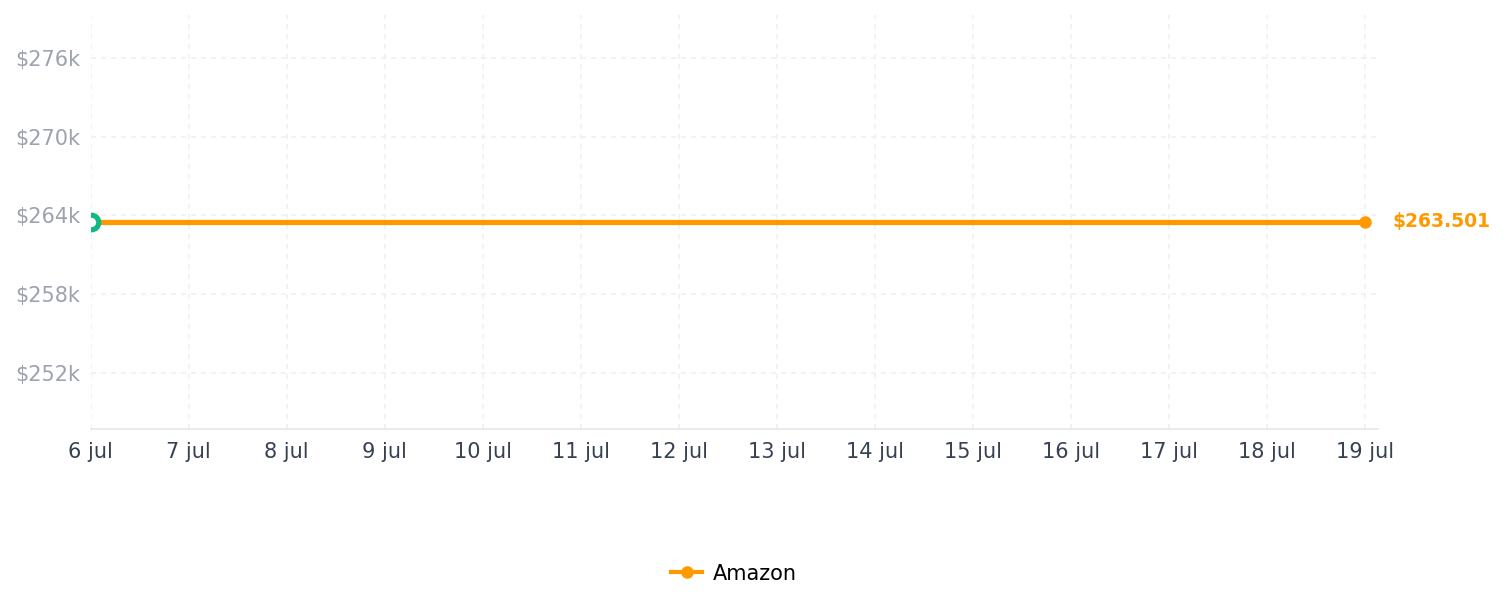1505x607 pixels.
Task: Select the 15 jul axis label
Action: coord(973,451)
